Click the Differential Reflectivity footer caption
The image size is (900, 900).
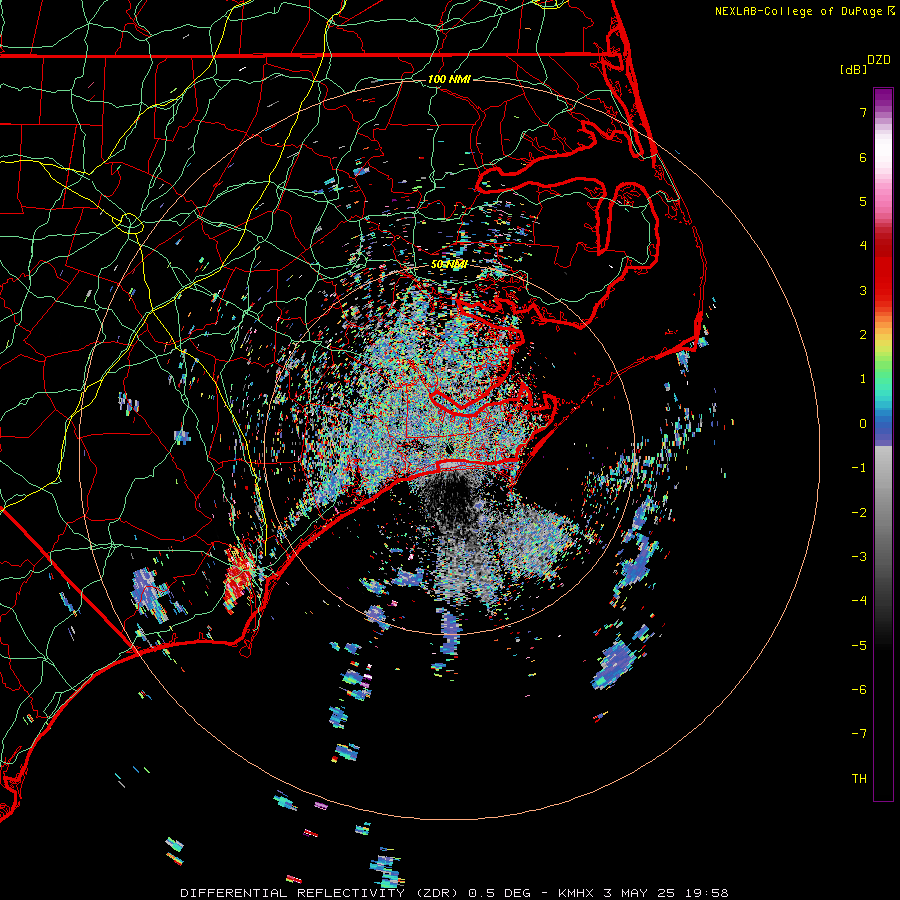[454, 893]
